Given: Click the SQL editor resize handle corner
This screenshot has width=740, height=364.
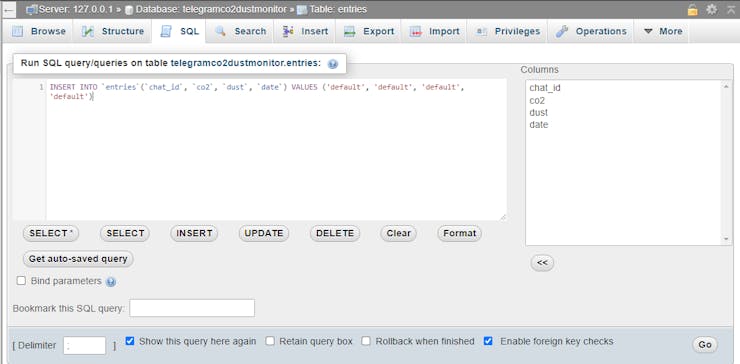Looking at the screenshot, I should 503,217.
